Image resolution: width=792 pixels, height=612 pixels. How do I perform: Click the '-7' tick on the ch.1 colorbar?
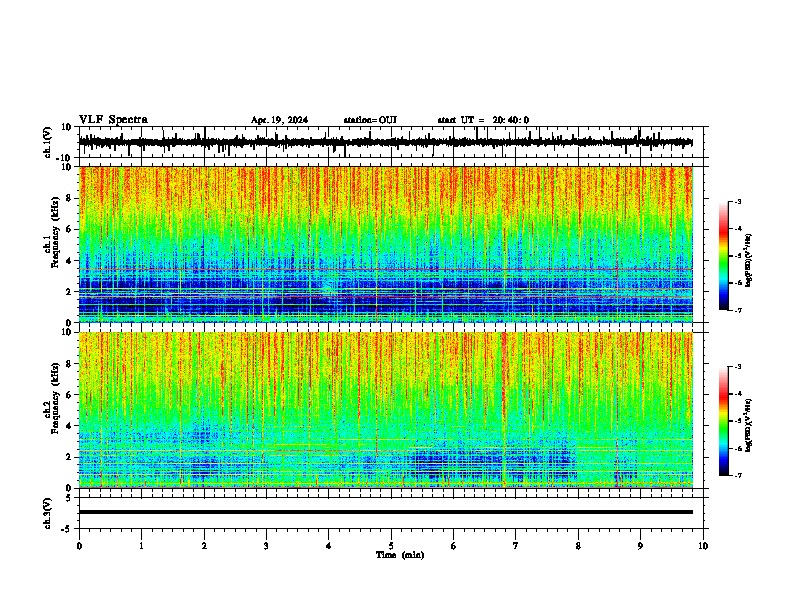(x=738, y=310)
